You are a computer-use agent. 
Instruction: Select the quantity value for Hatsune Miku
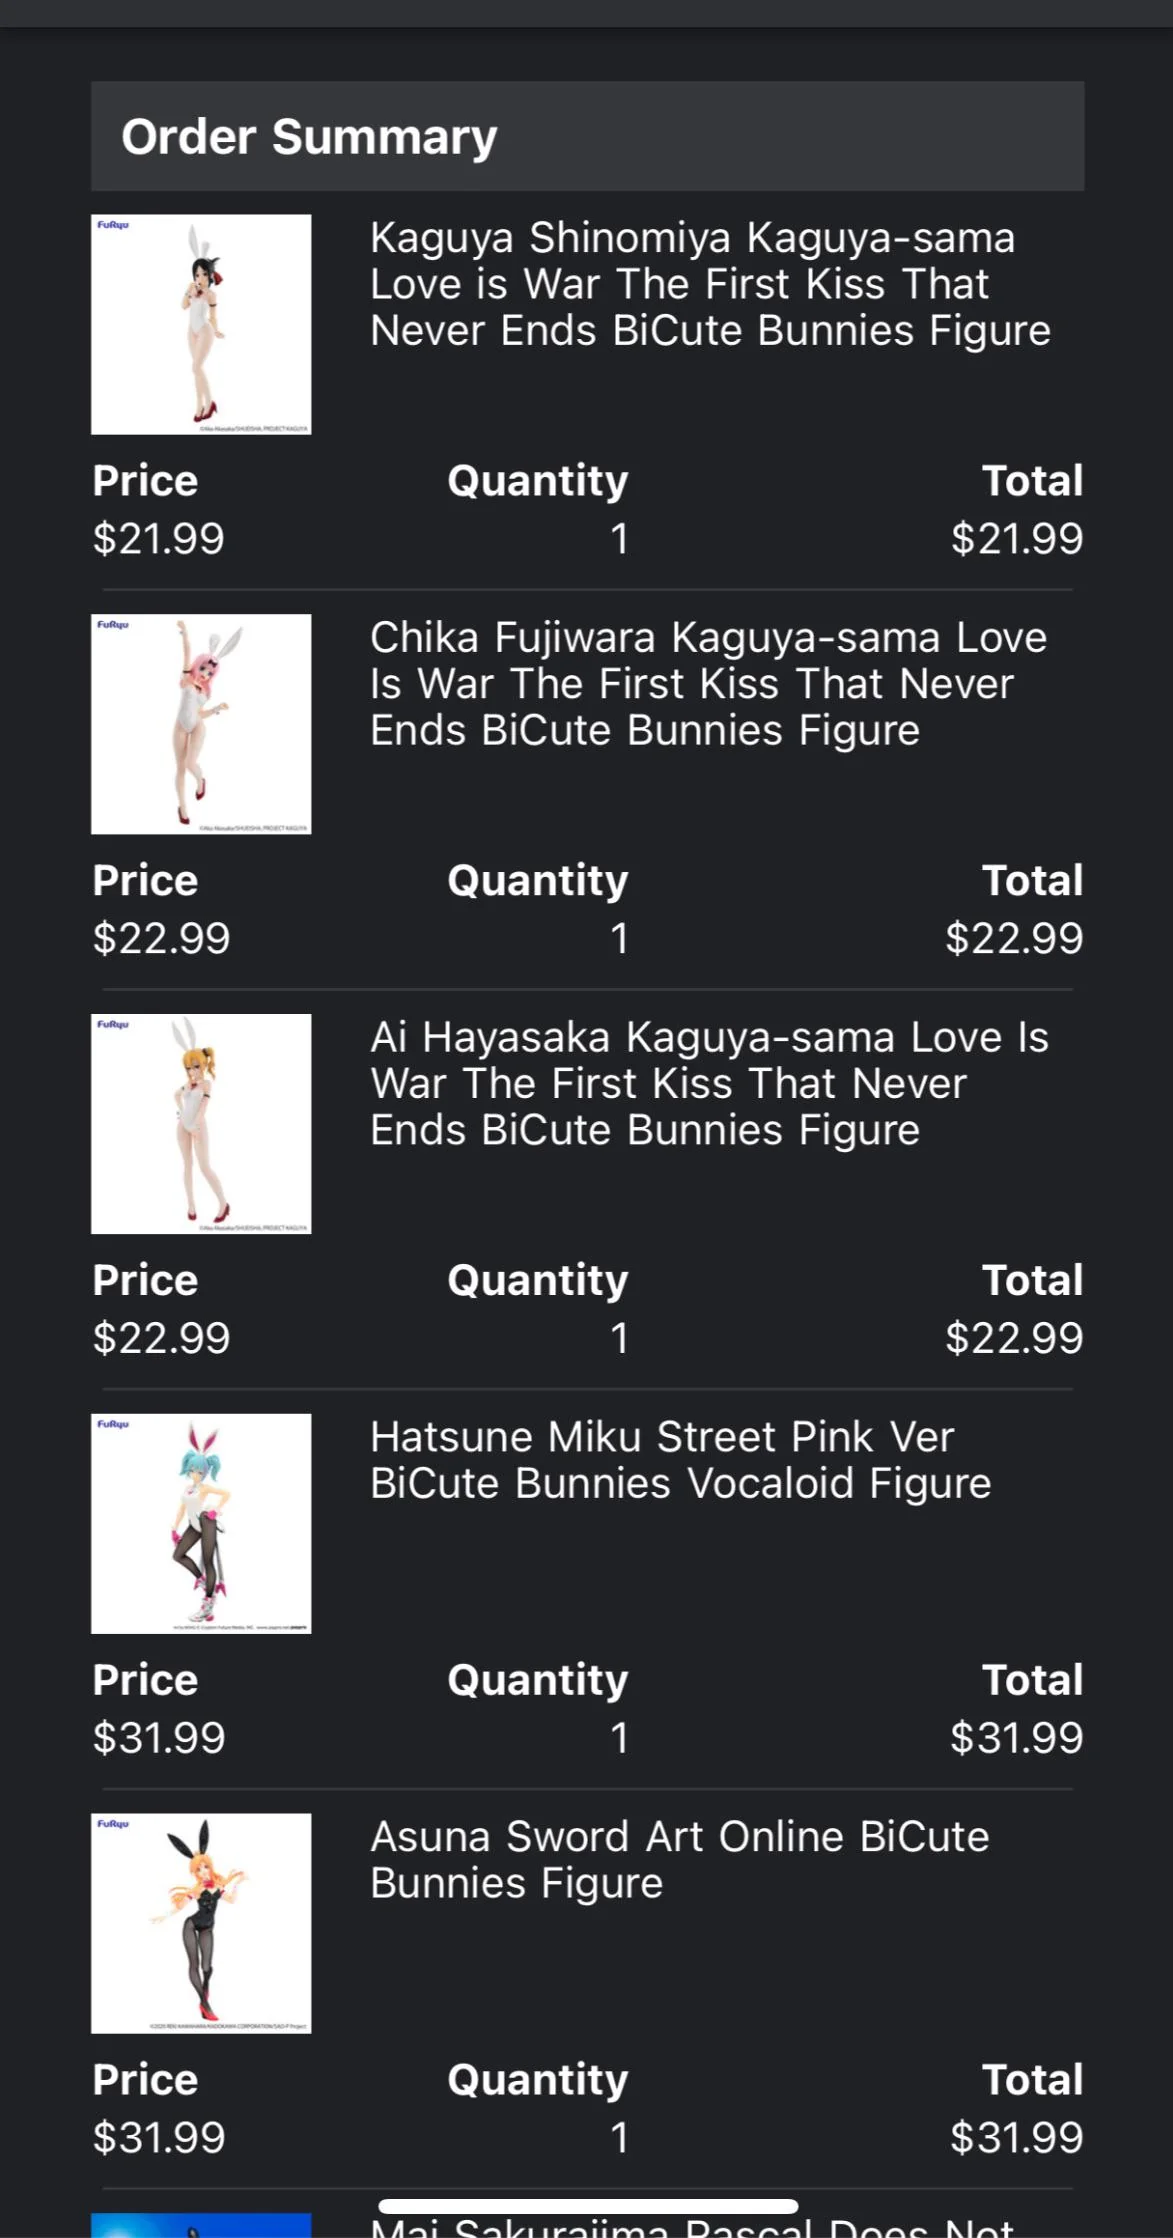click(x=619, y=1738)
